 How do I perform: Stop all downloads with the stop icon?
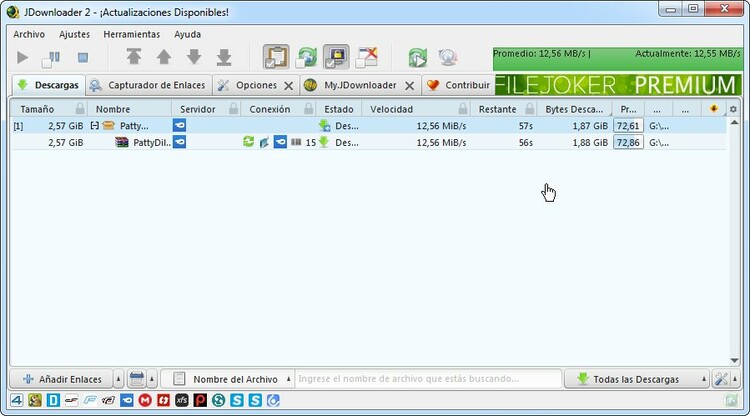[83, 58]
